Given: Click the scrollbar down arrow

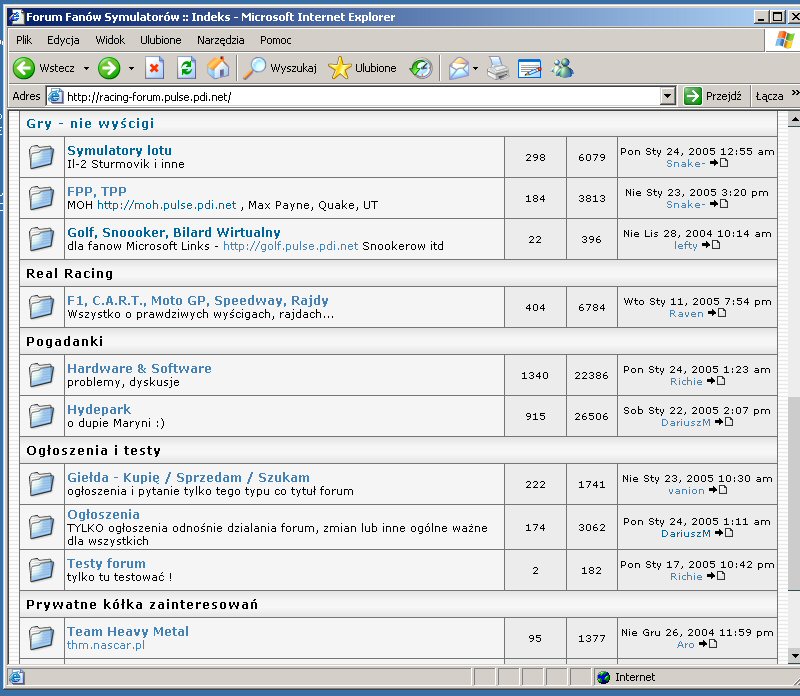Looking at the screenshot, I should [x=794, y=656].
